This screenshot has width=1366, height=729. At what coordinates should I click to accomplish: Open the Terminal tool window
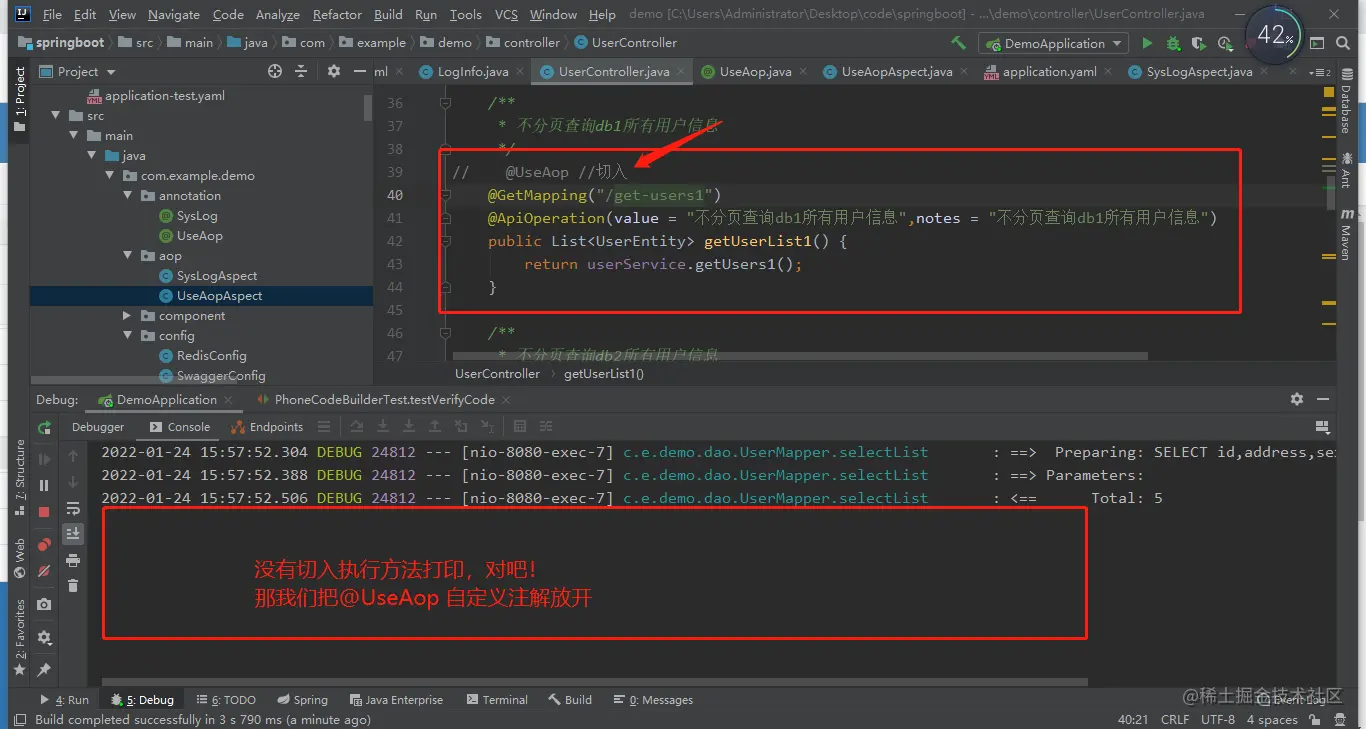click(496, 700)
